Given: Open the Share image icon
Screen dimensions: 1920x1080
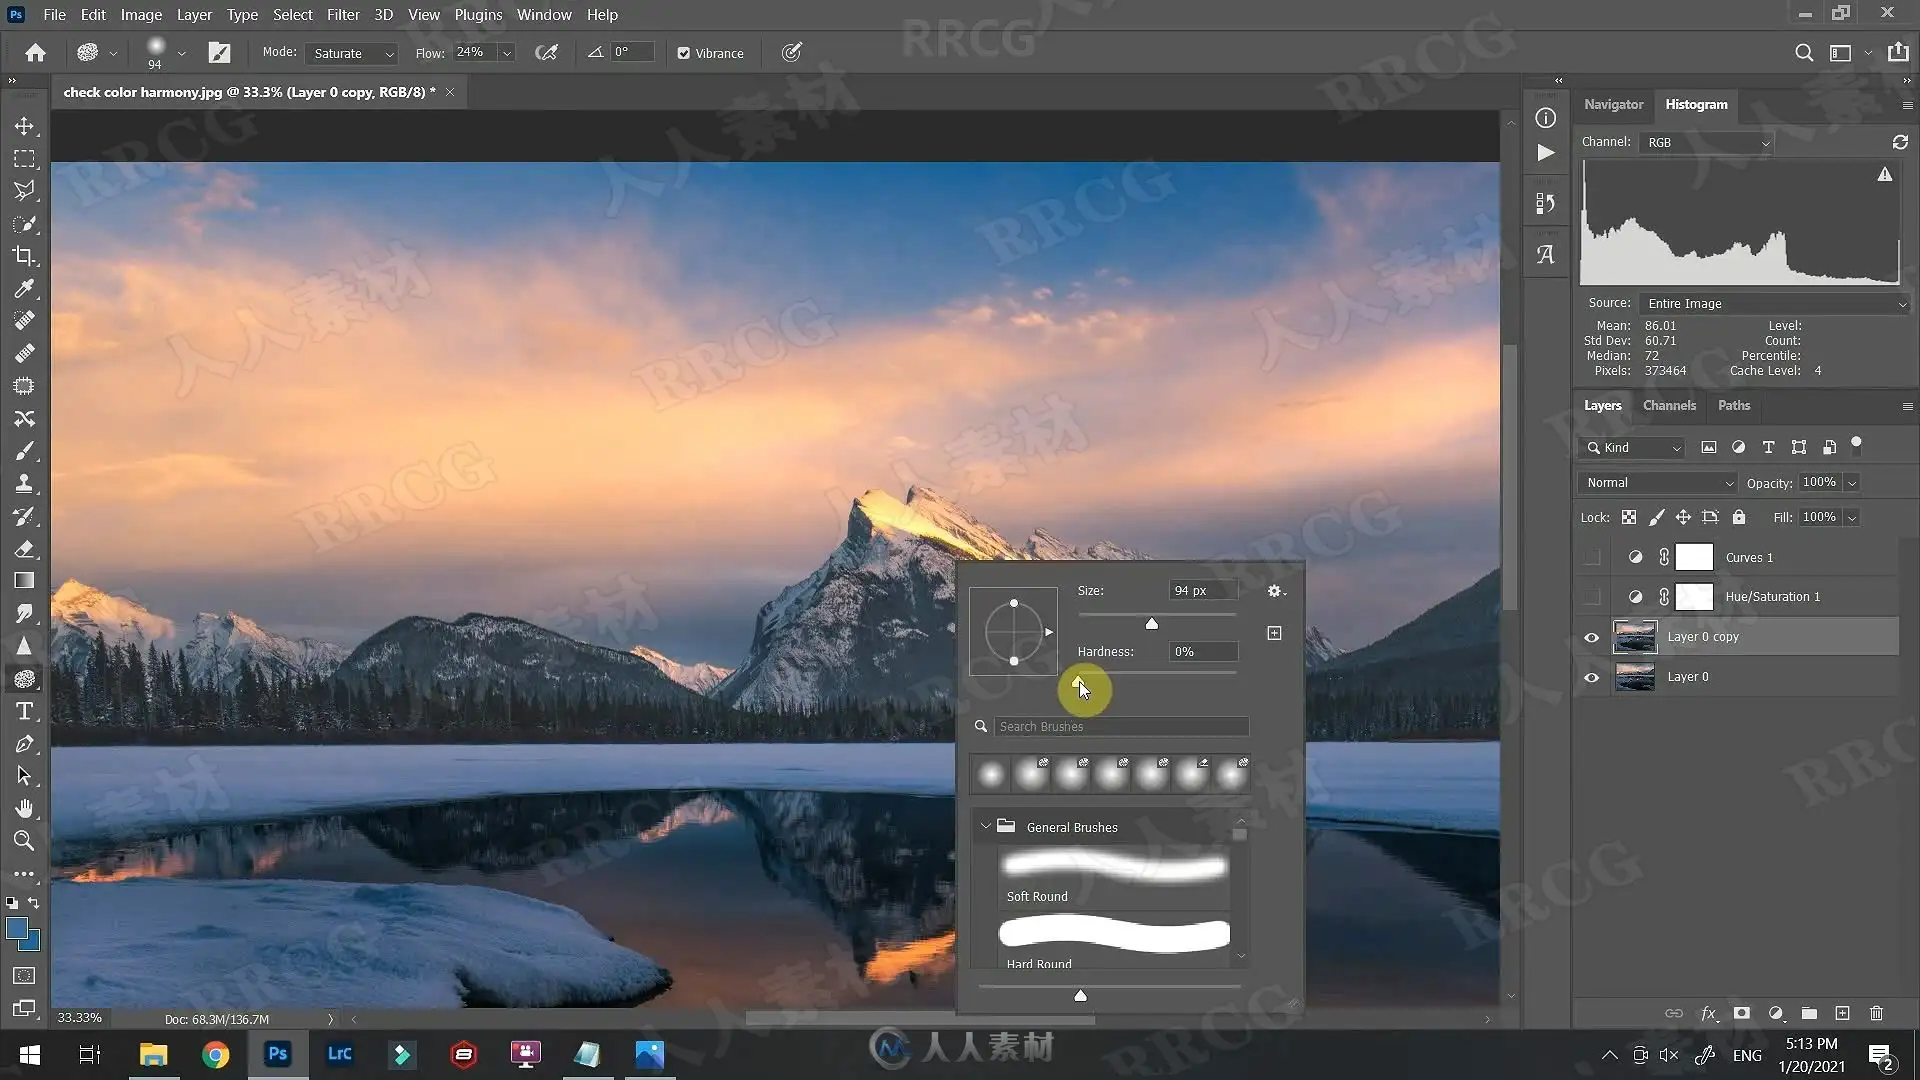Looking at the screenshot, I should 1898,52.
